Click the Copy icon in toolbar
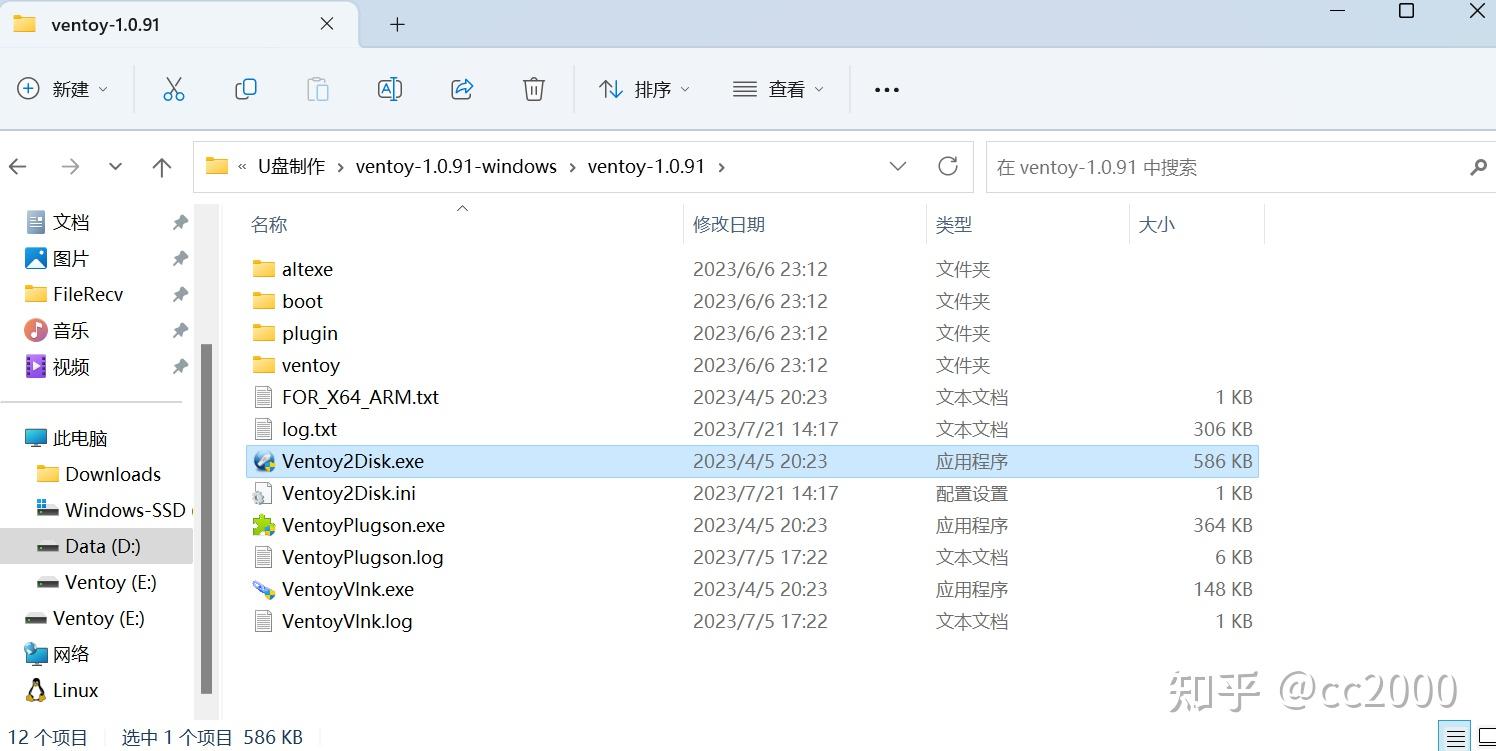 coord(246,89)
